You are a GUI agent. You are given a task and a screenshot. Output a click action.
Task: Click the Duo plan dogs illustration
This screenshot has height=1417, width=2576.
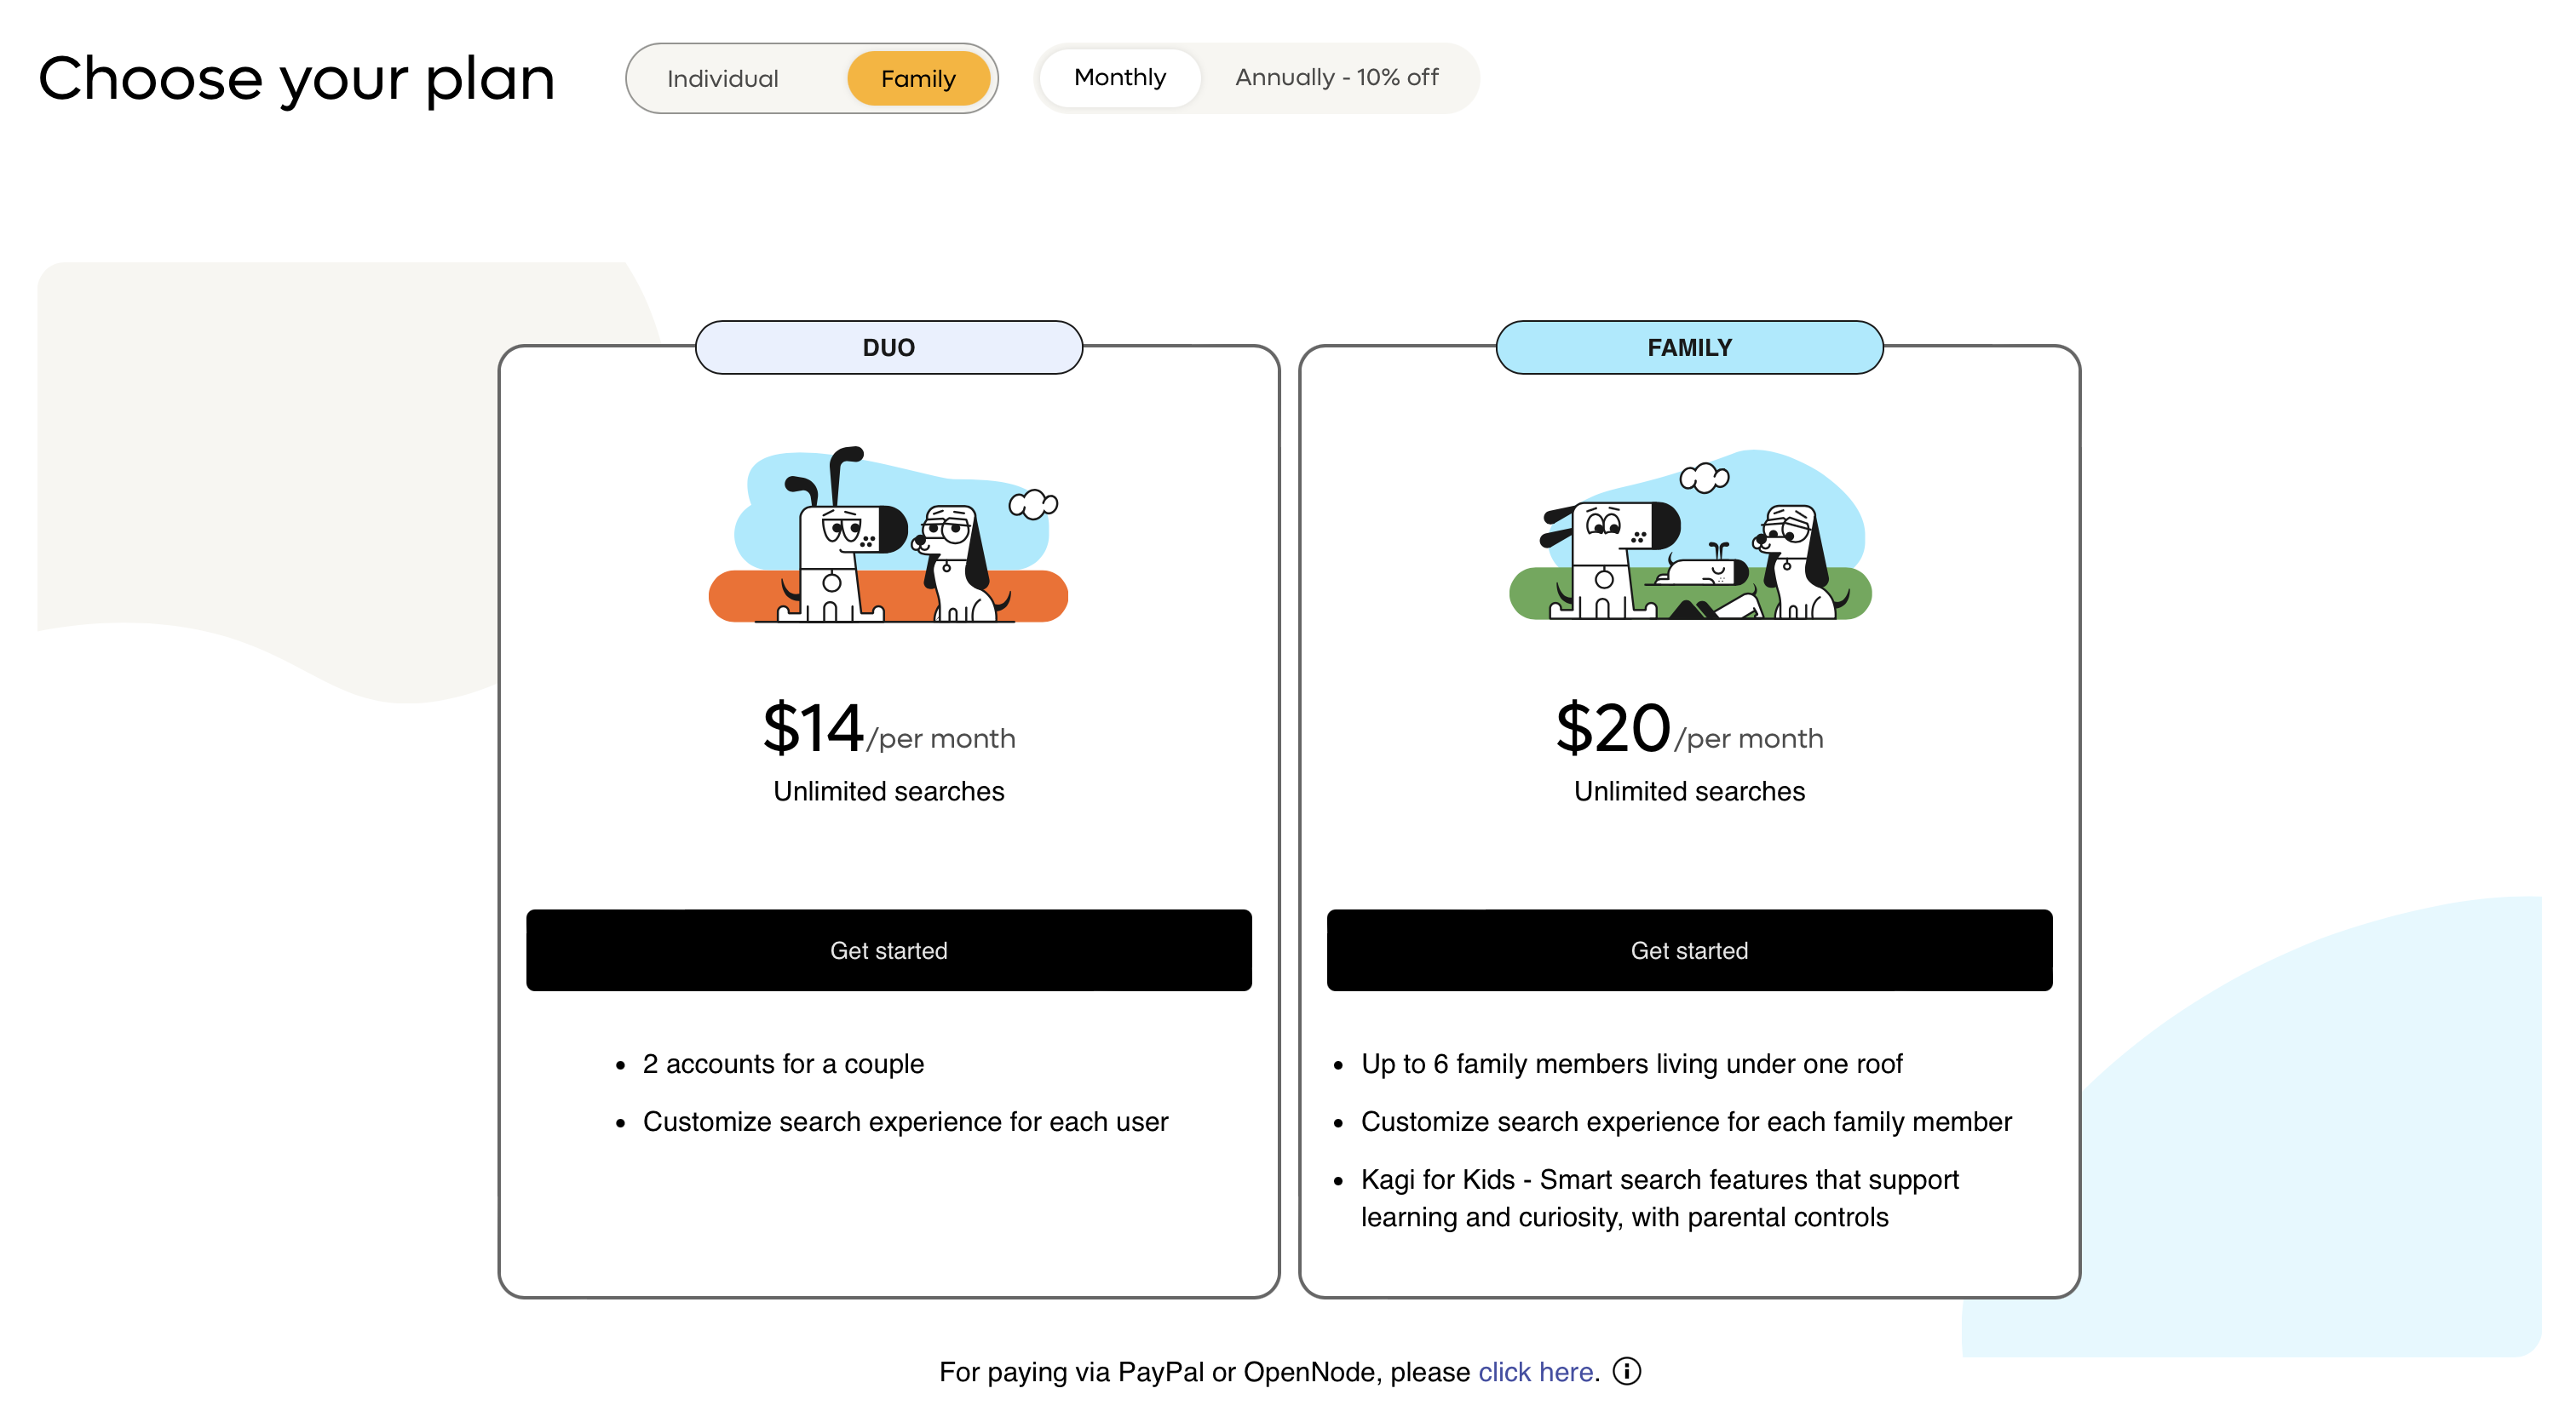point(888,535)
